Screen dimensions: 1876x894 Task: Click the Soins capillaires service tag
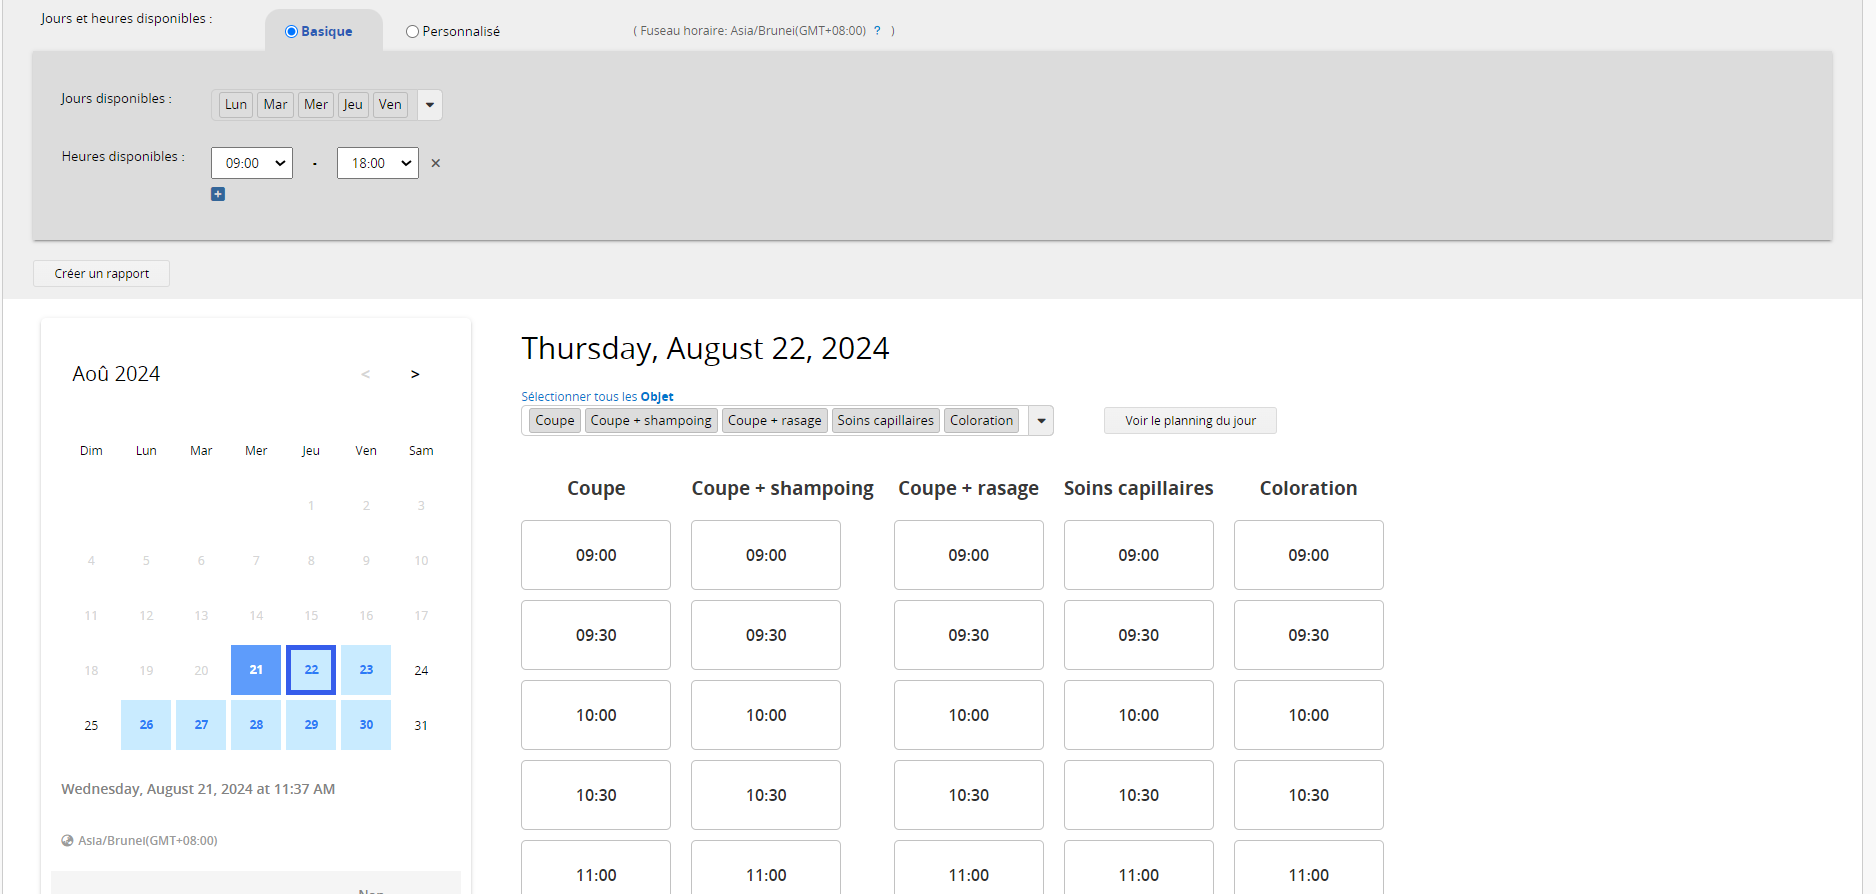[x=885, y=421]
